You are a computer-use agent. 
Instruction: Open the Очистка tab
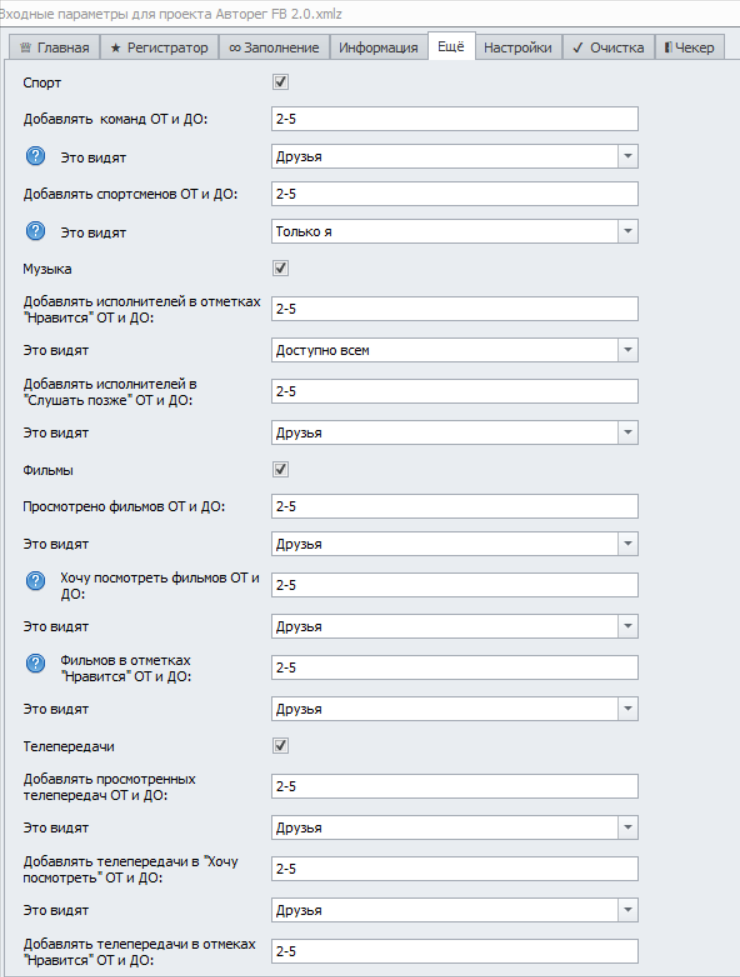[608, 48]
